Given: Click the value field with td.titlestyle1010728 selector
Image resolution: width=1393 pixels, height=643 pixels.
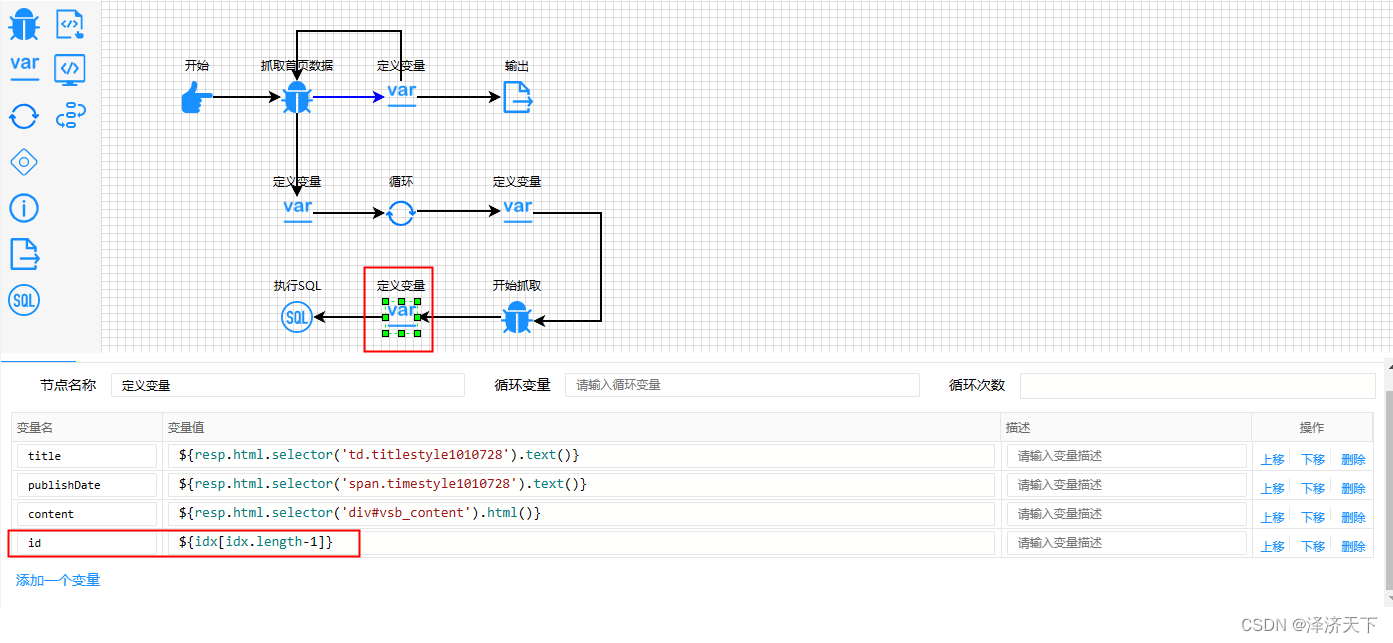Looking at the screenshot, I should coord(582,456).
